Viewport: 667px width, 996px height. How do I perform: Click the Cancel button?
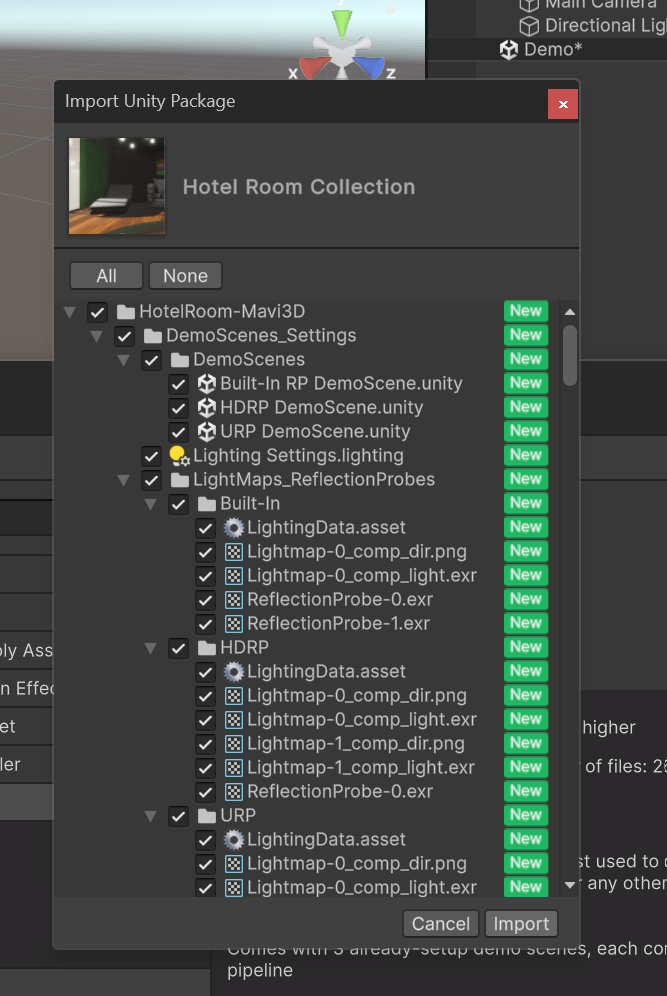click(x=441, y=924)
